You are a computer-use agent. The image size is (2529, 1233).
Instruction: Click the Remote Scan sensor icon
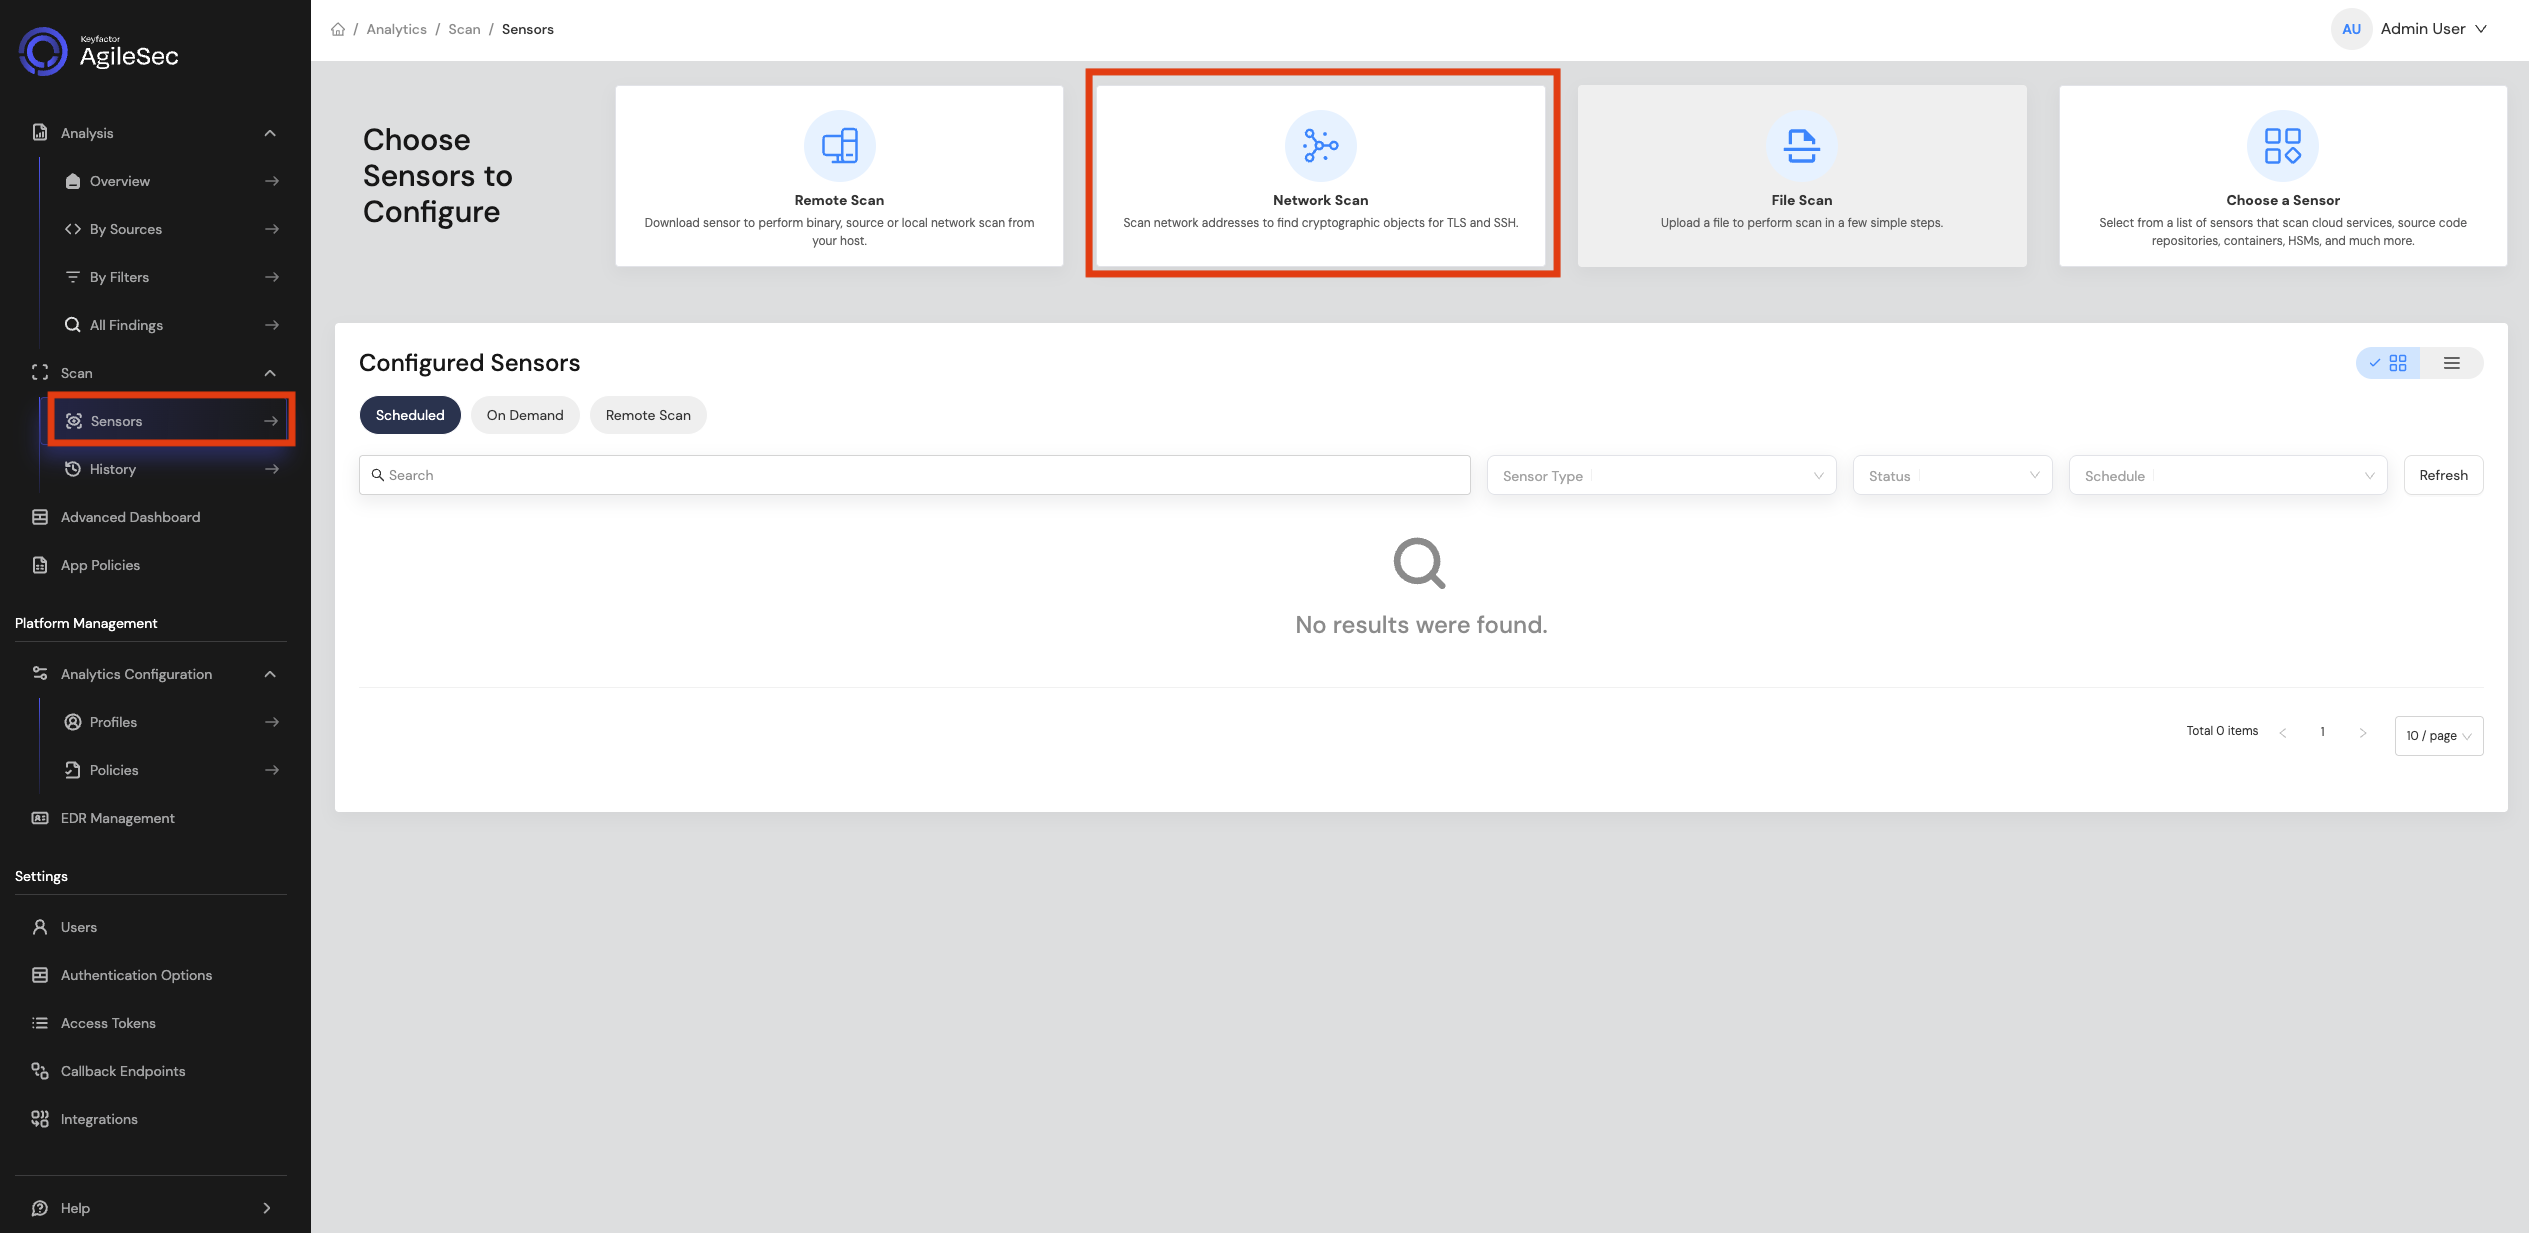point(839,146)
